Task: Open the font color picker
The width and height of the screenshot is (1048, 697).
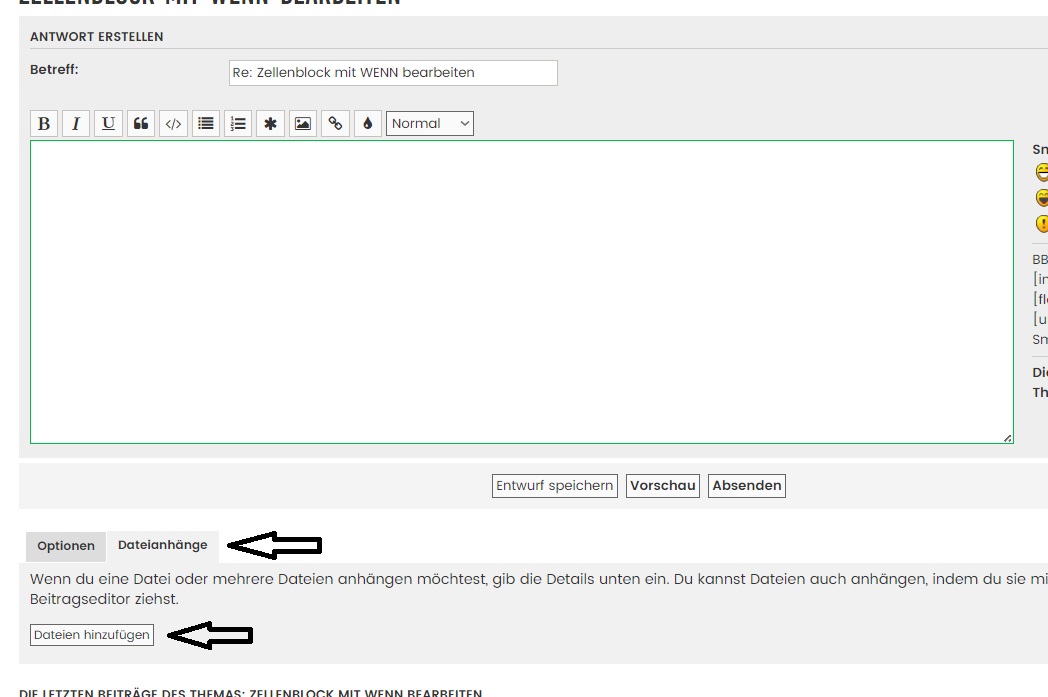Action: click(367, 124)
